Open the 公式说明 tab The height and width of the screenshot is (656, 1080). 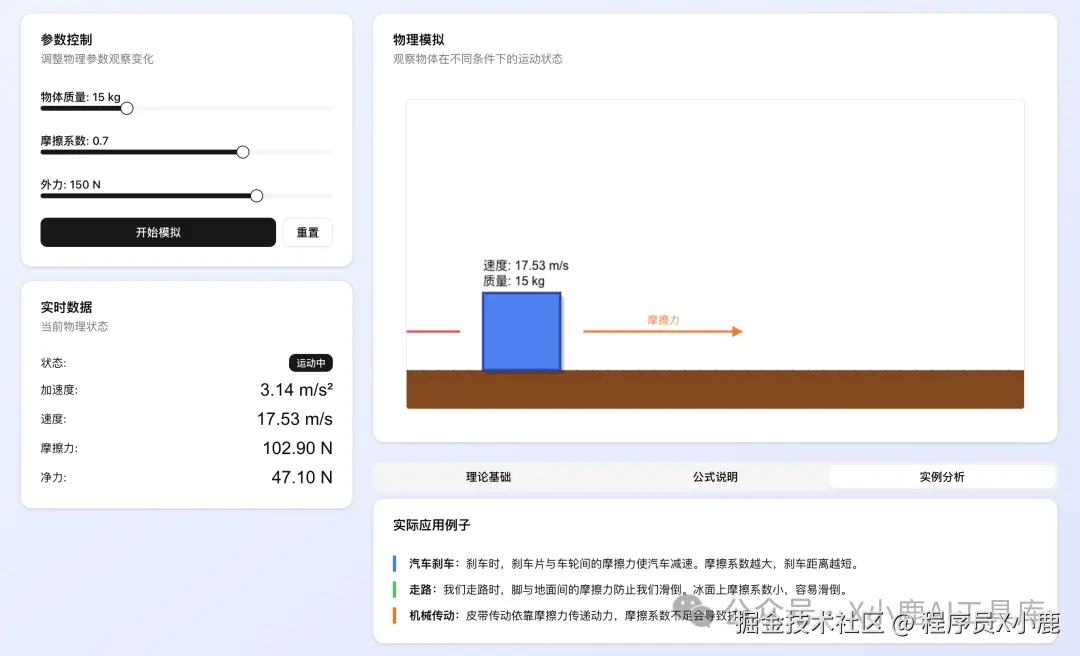714,477
